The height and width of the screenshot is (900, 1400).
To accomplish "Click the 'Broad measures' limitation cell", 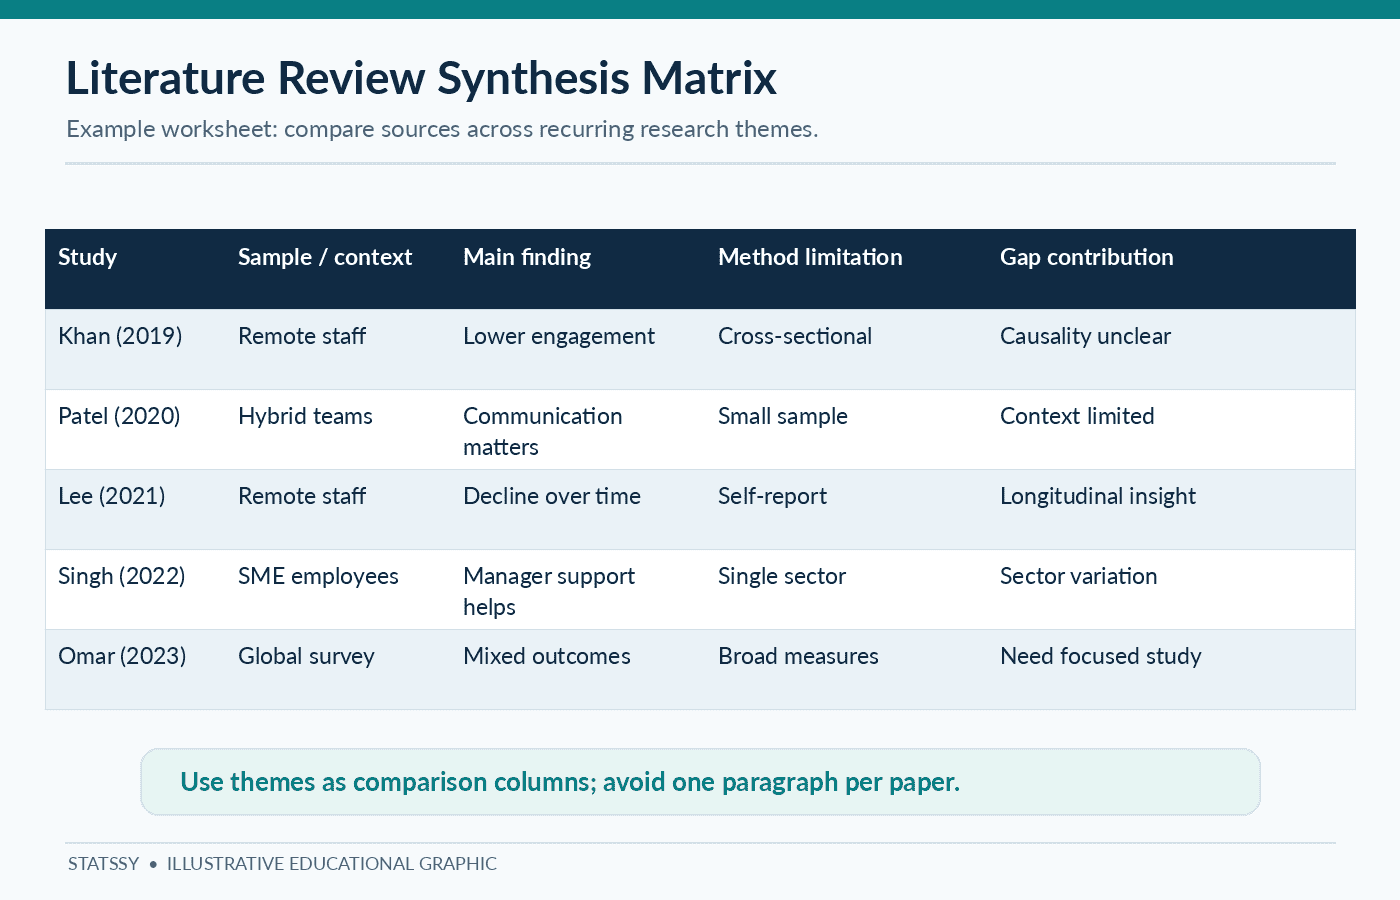I will point(798,657).
